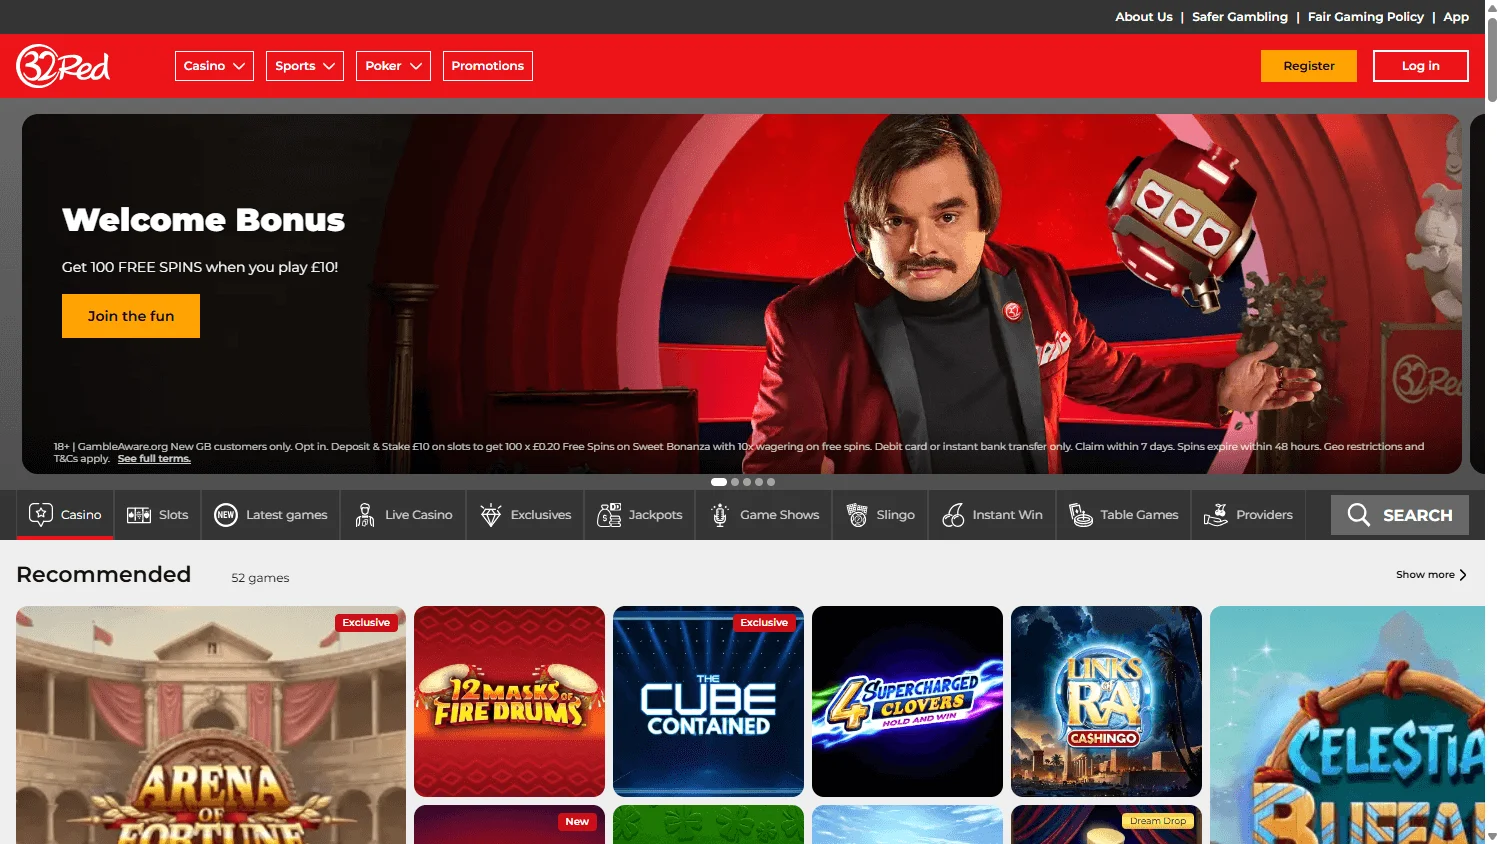Open the Links of Ra Cashingo game
This screenshot has width=1500, height=844.
(x=1106, y=701)
